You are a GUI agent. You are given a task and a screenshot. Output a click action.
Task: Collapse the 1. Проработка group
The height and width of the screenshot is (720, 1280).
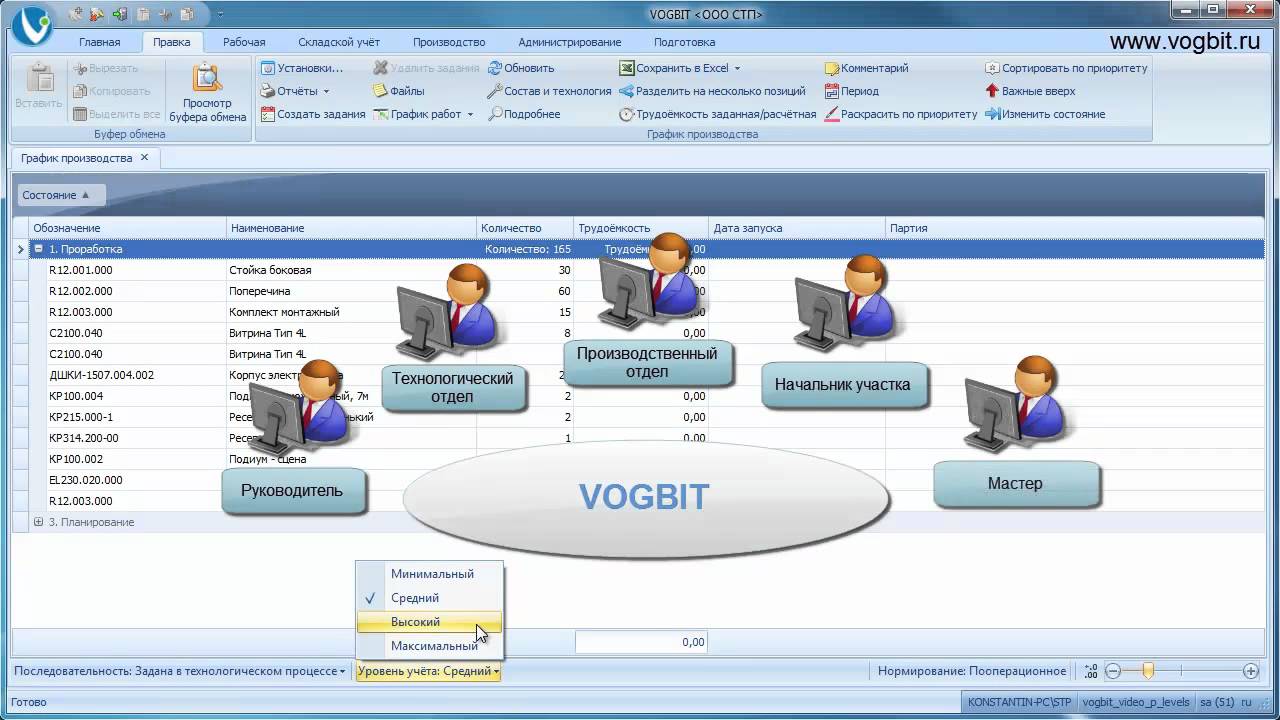[x=38, y=249]
